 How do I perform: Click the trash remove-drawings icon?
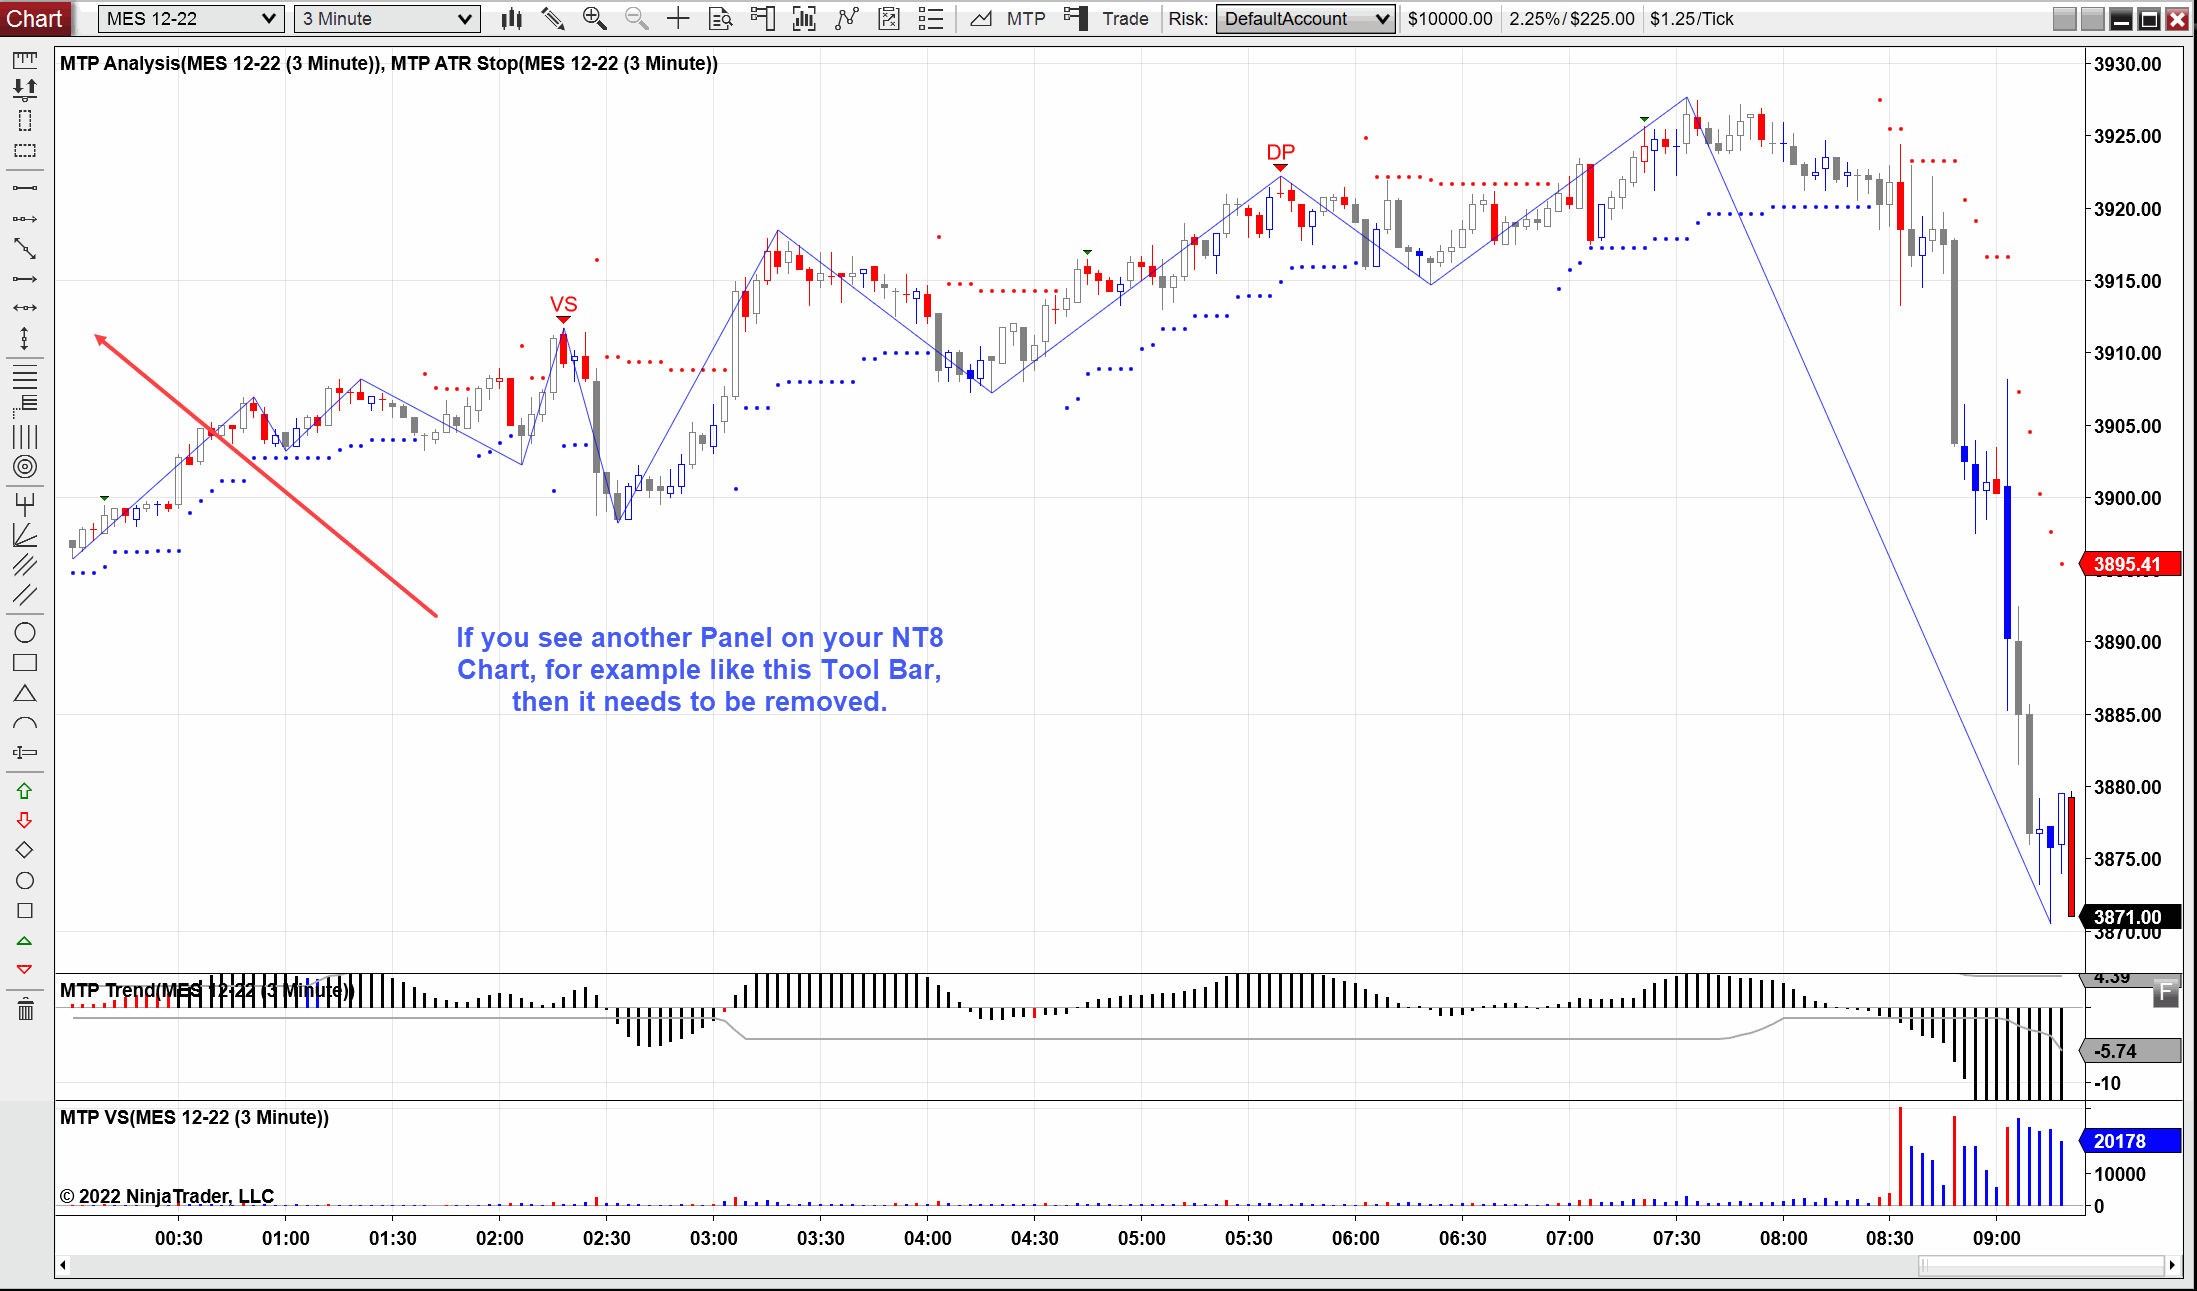tap(25, 1010)
